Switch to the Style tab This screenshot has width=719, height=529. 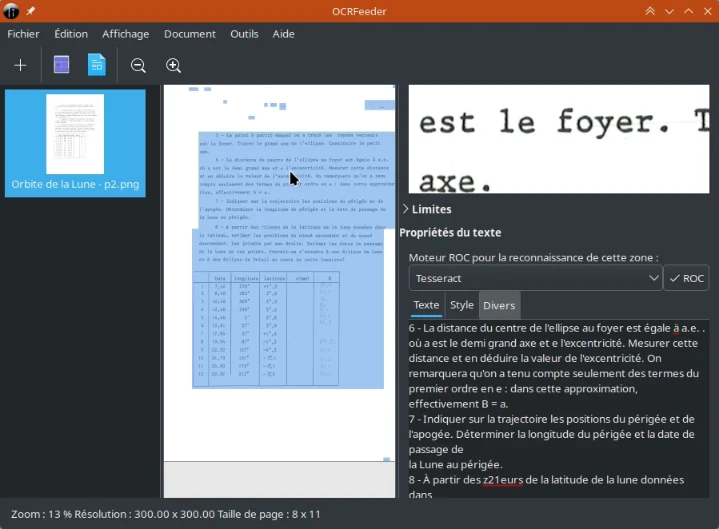(462, 305)
